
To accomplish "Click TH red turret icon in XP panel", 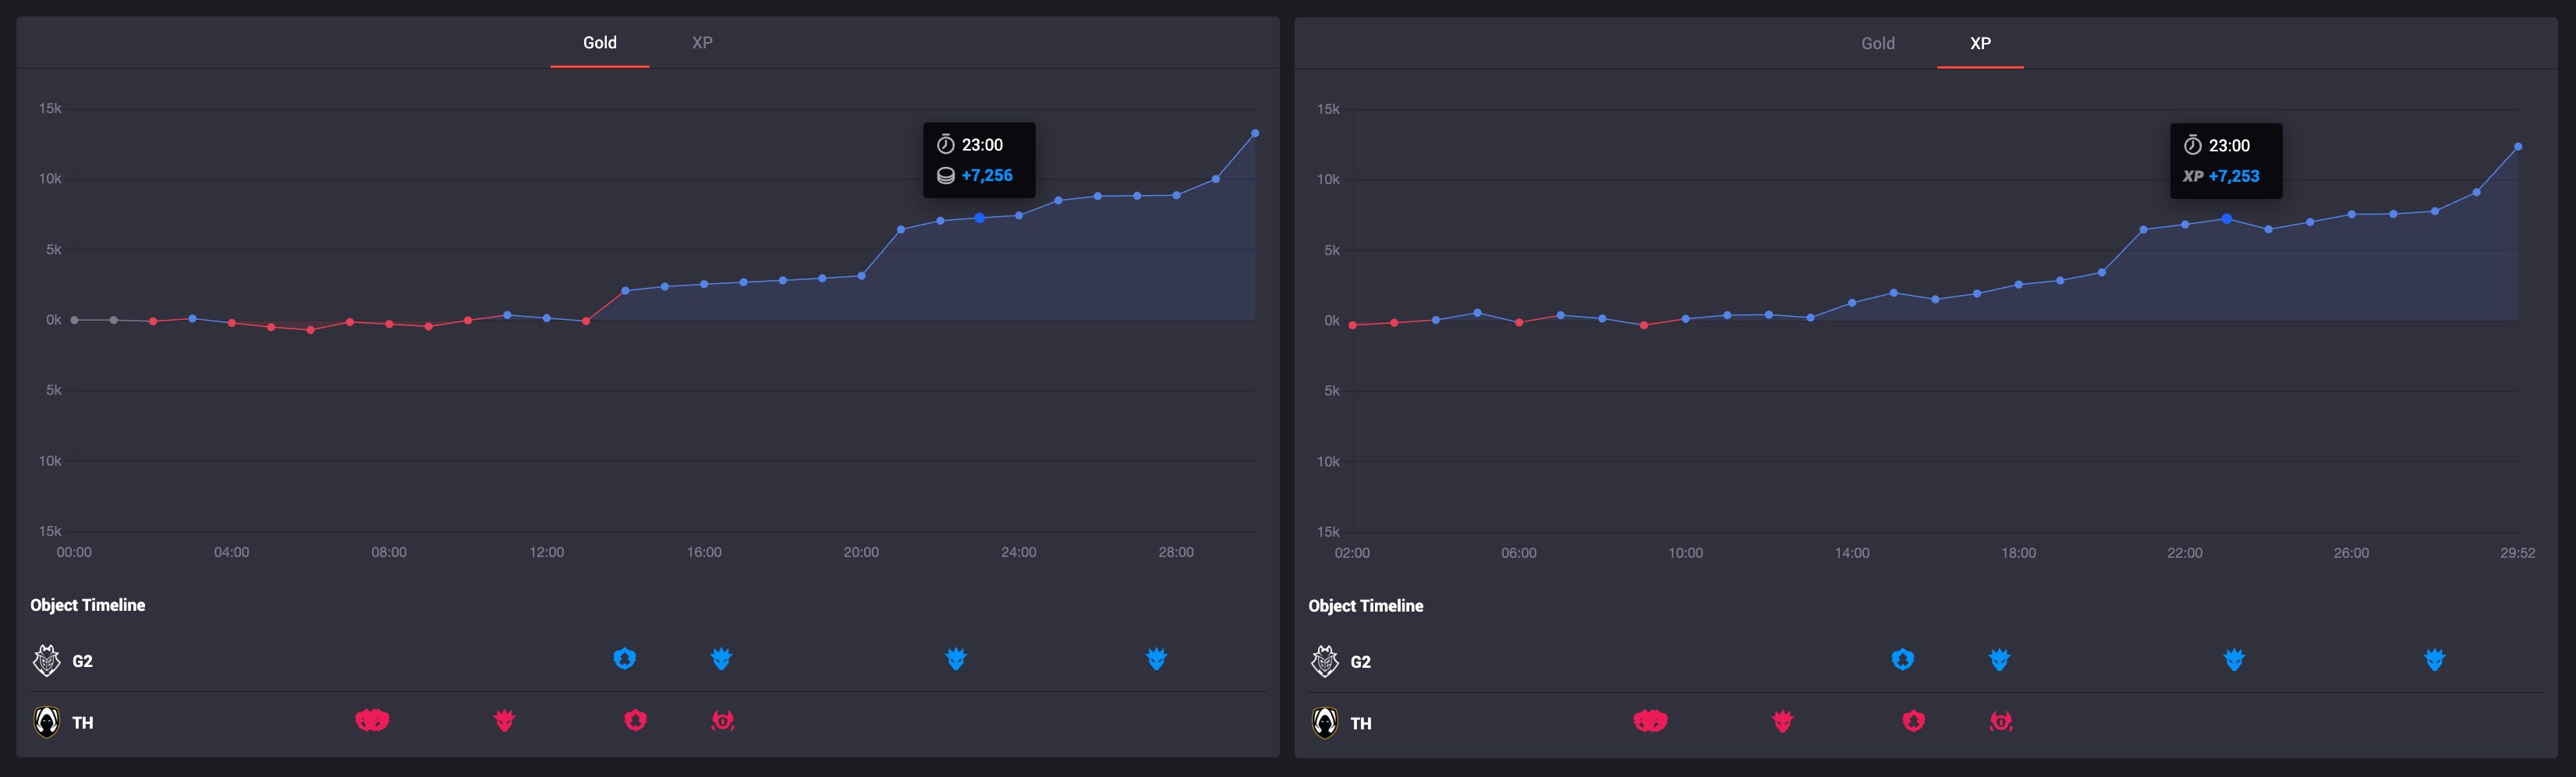I will tap(1913, 721).
